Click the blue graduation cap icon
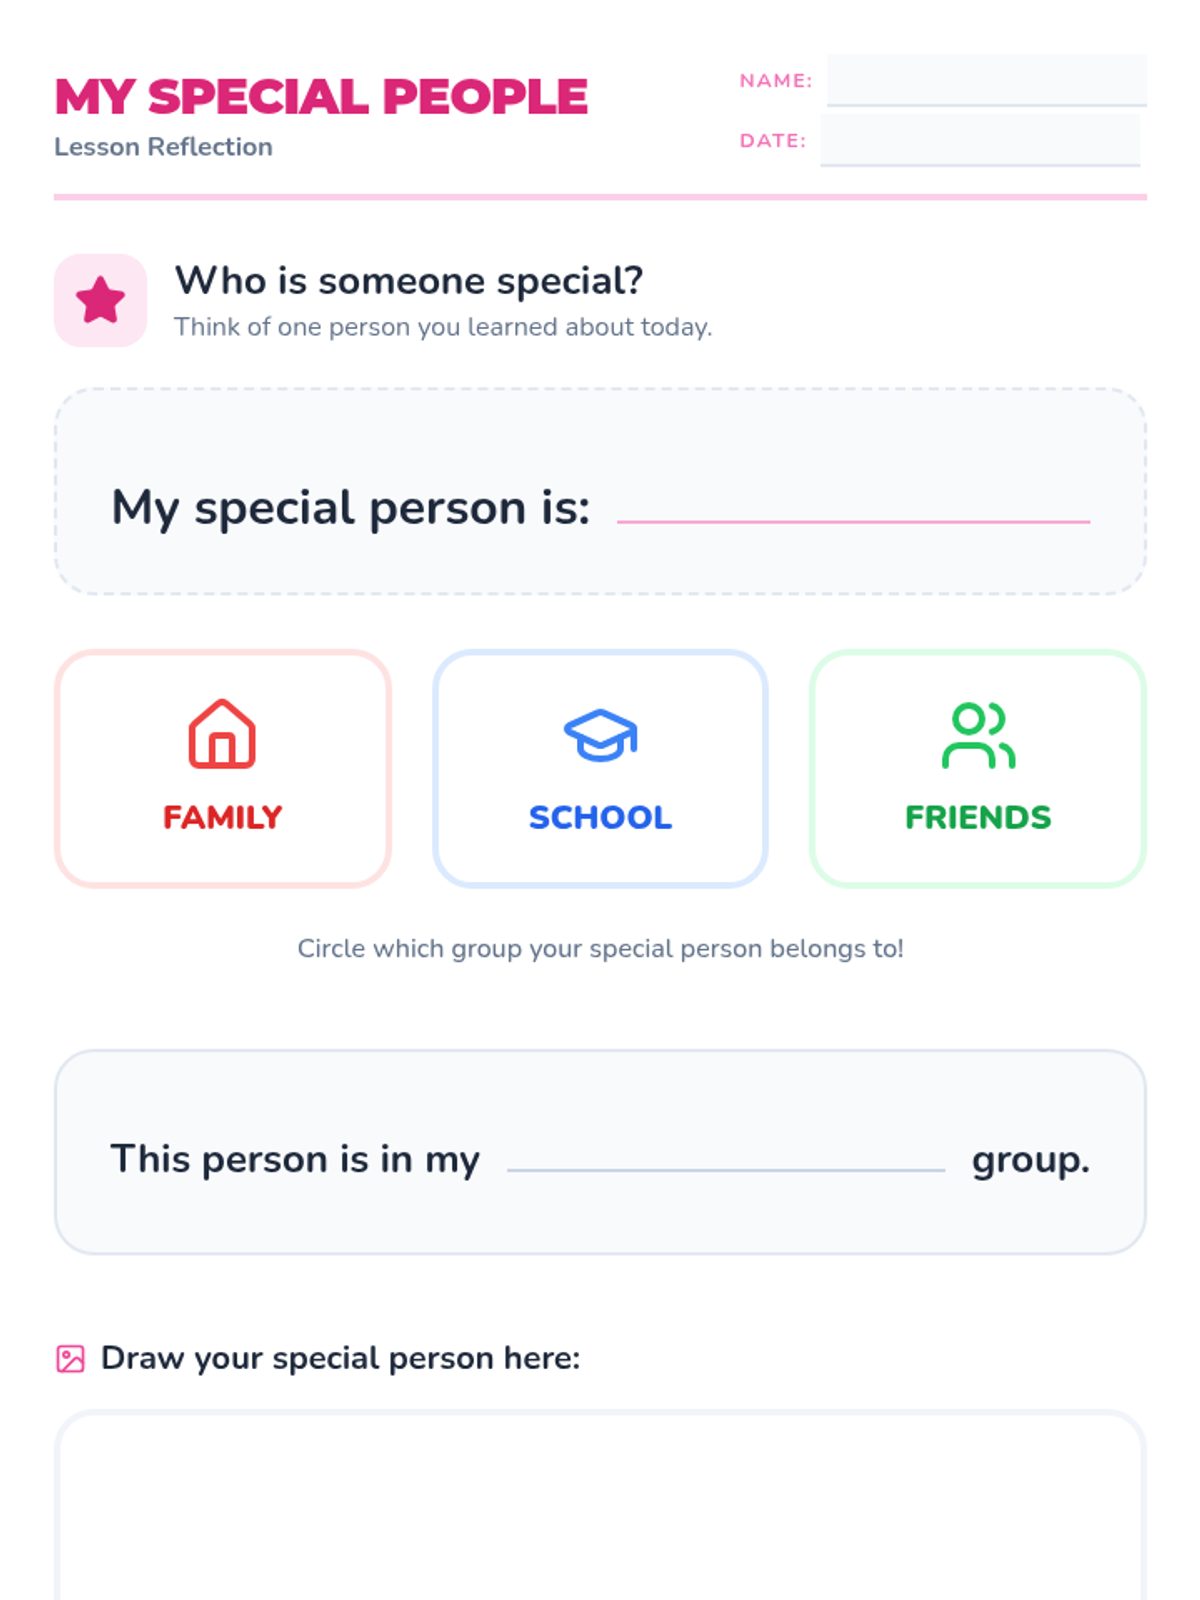The image size is (1200, 1600). coord(600,736)
